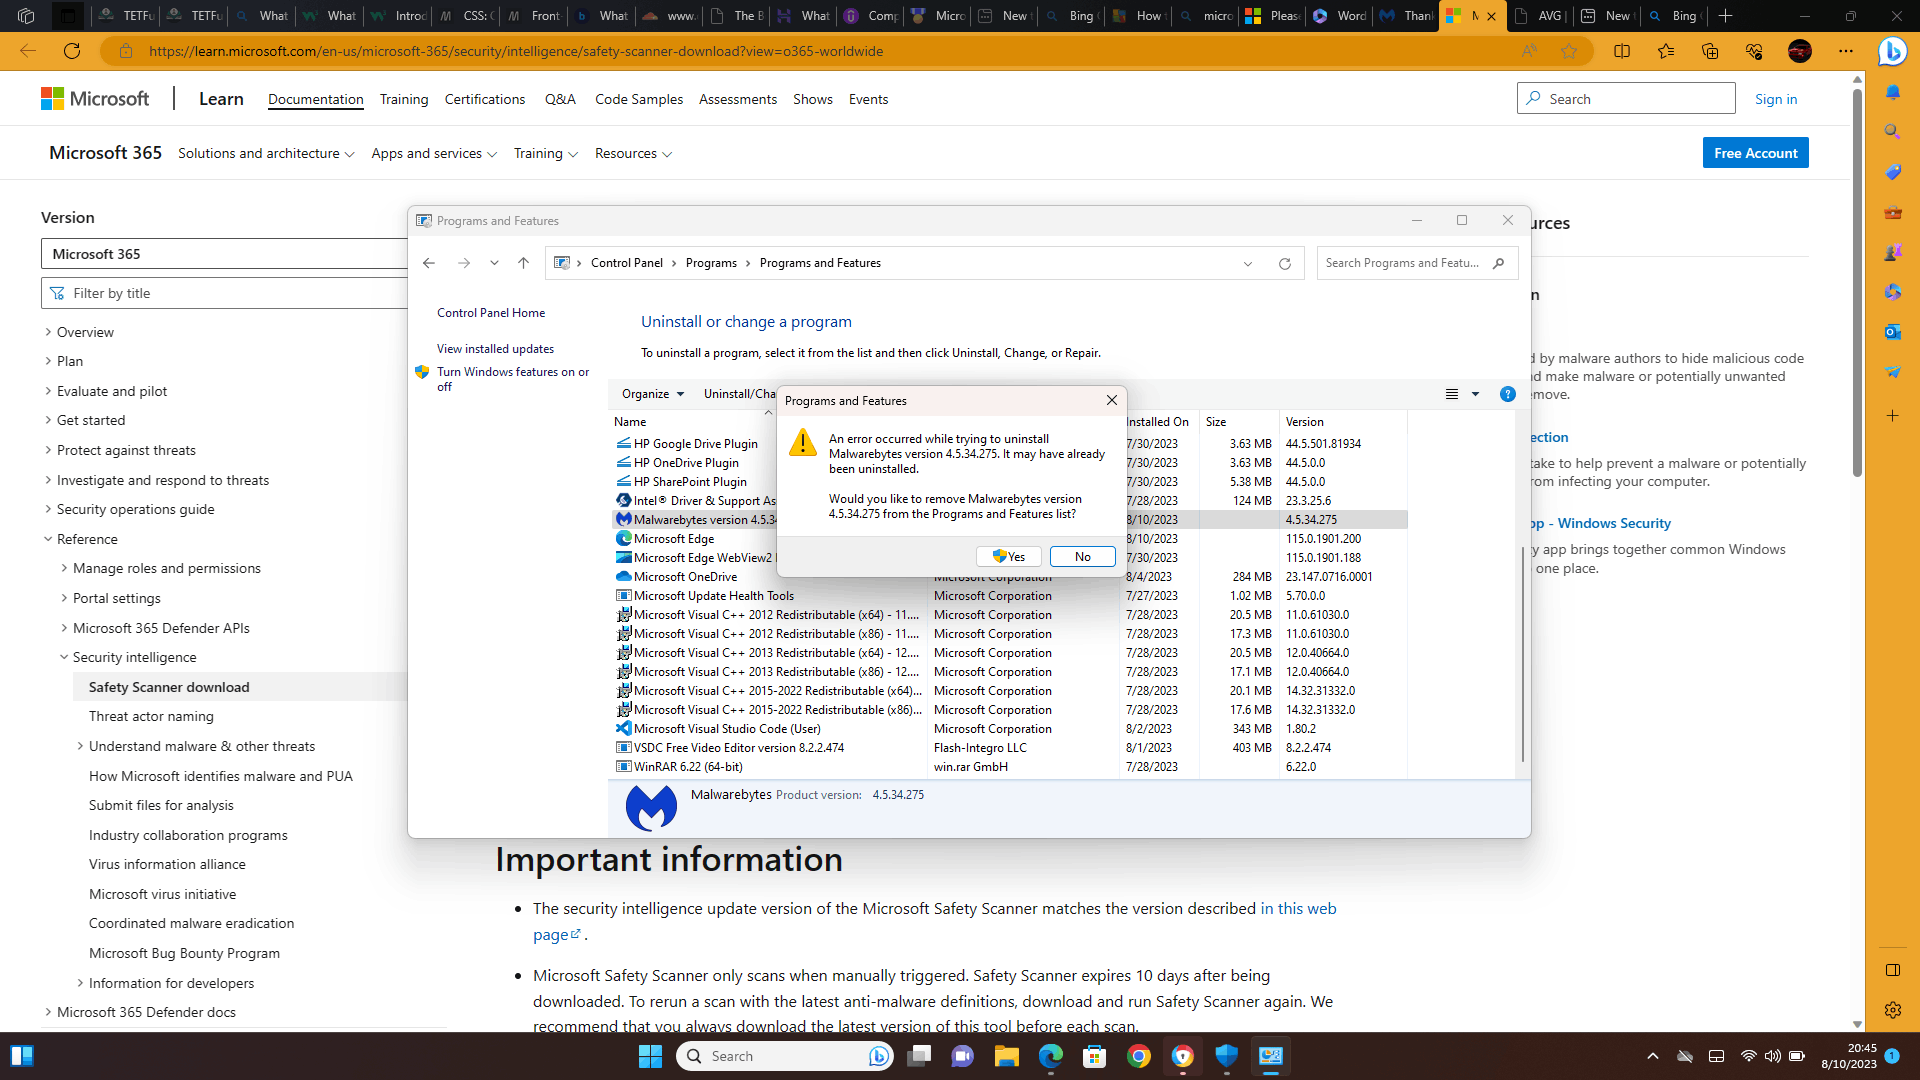
Task: Launch Windows Security from the system tray shield
Action: pyautogui.click(x=1228, y=1056)
